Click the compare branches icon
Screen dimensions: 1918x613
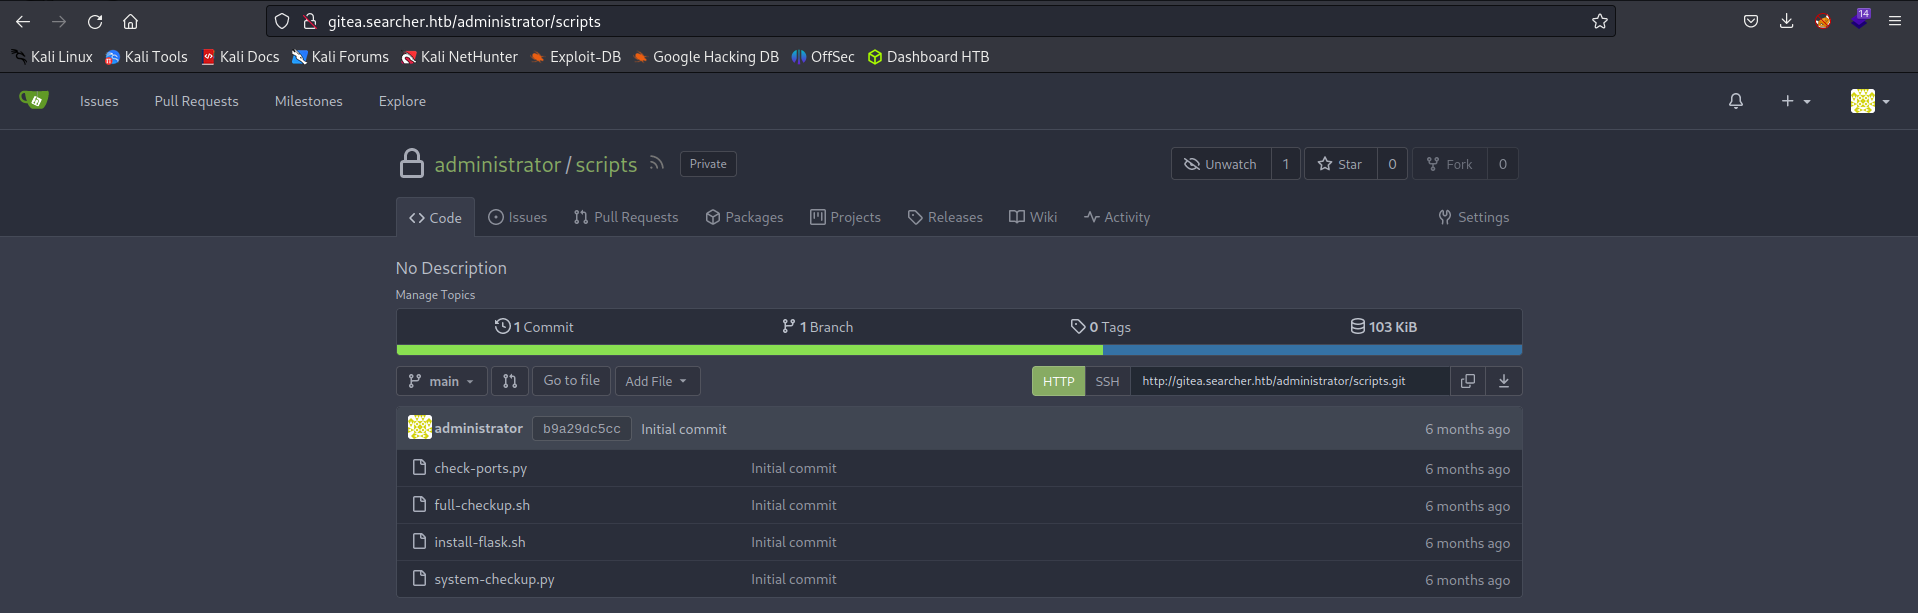coord(510,381)
